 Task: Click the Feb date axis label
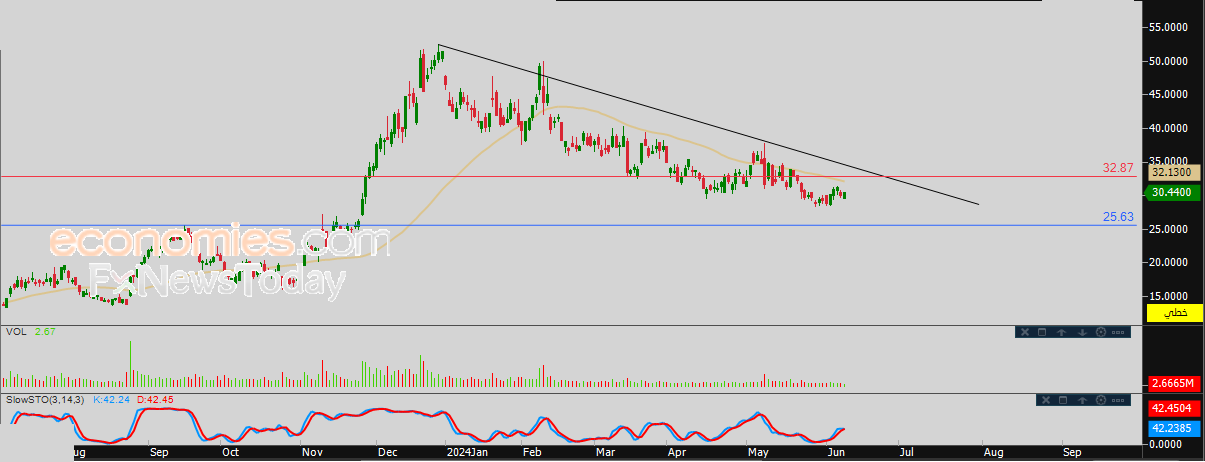[x=532, y=452]
